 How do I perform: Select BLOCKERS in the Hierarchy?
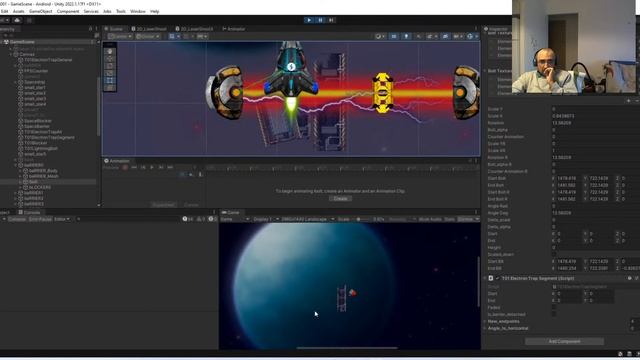pyautogui.click(x=40, y=187)
